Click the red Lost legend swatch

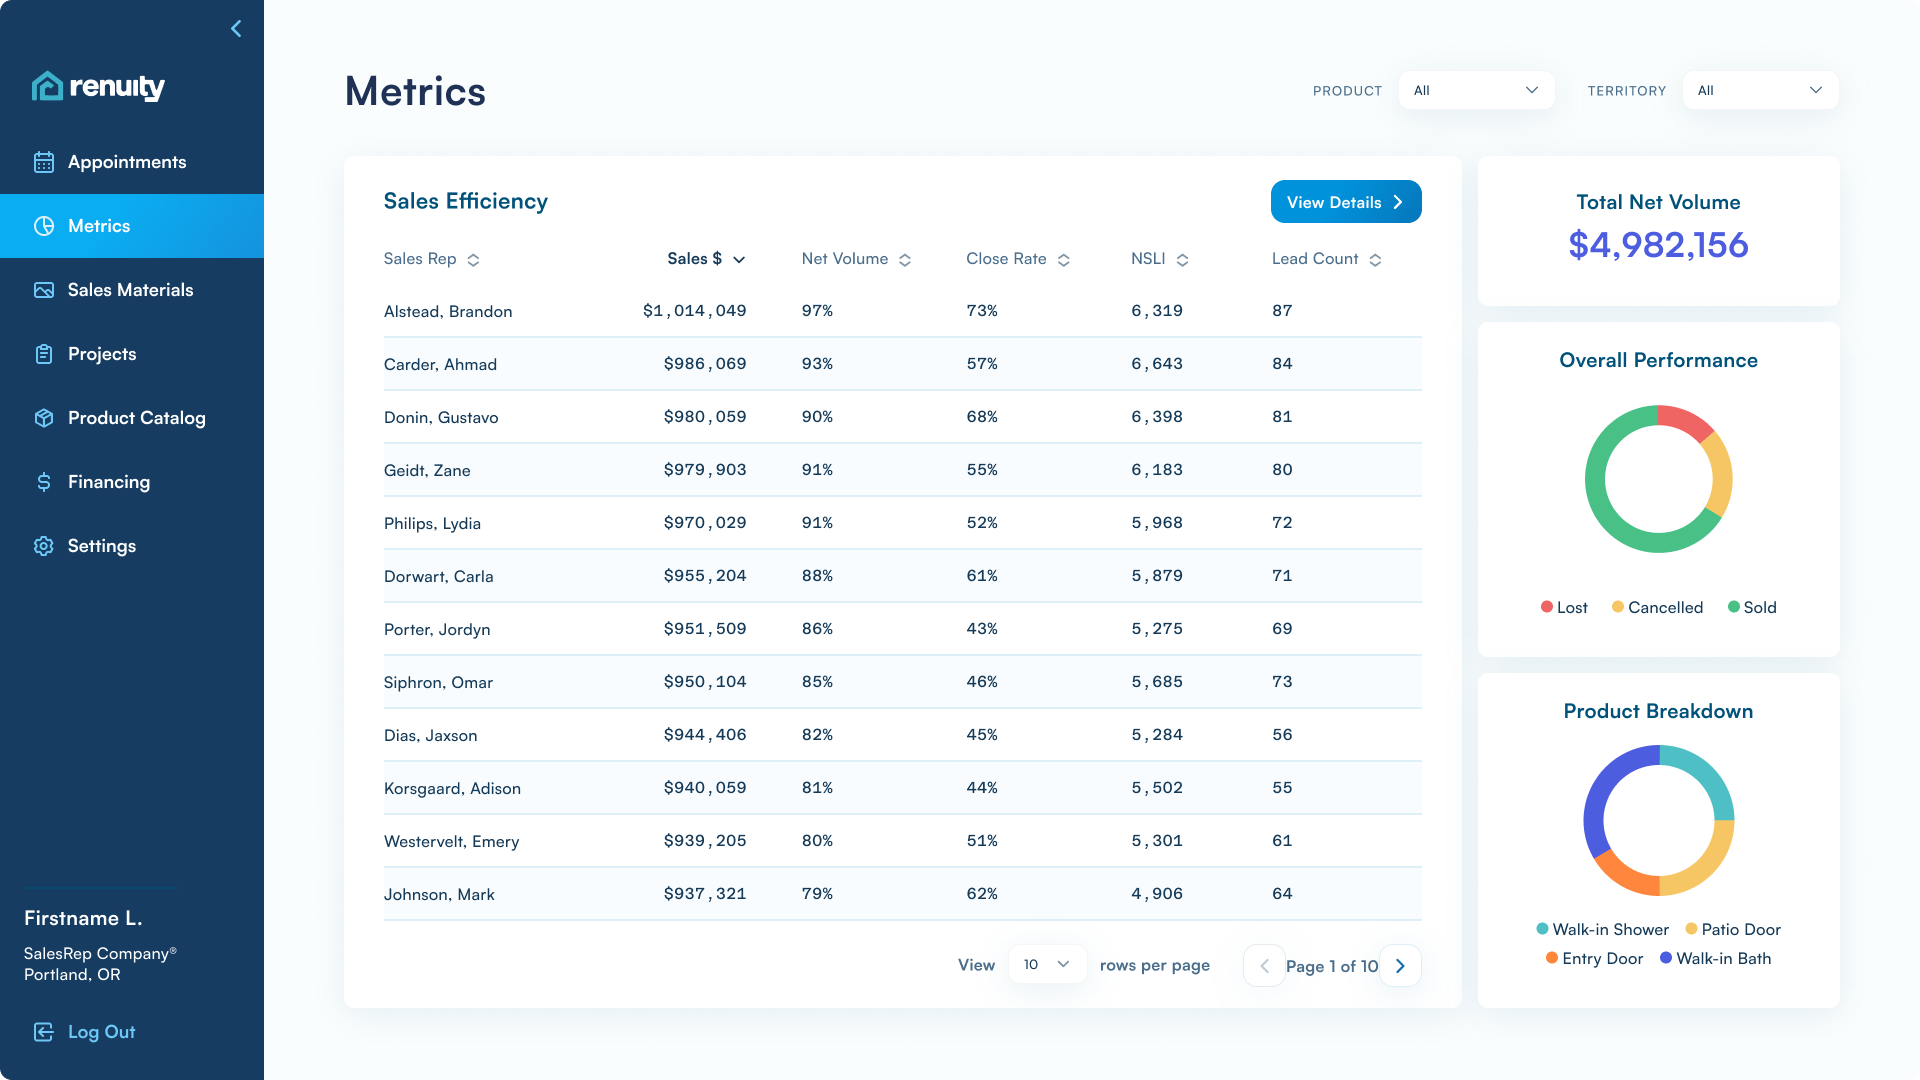point(1547,607)
